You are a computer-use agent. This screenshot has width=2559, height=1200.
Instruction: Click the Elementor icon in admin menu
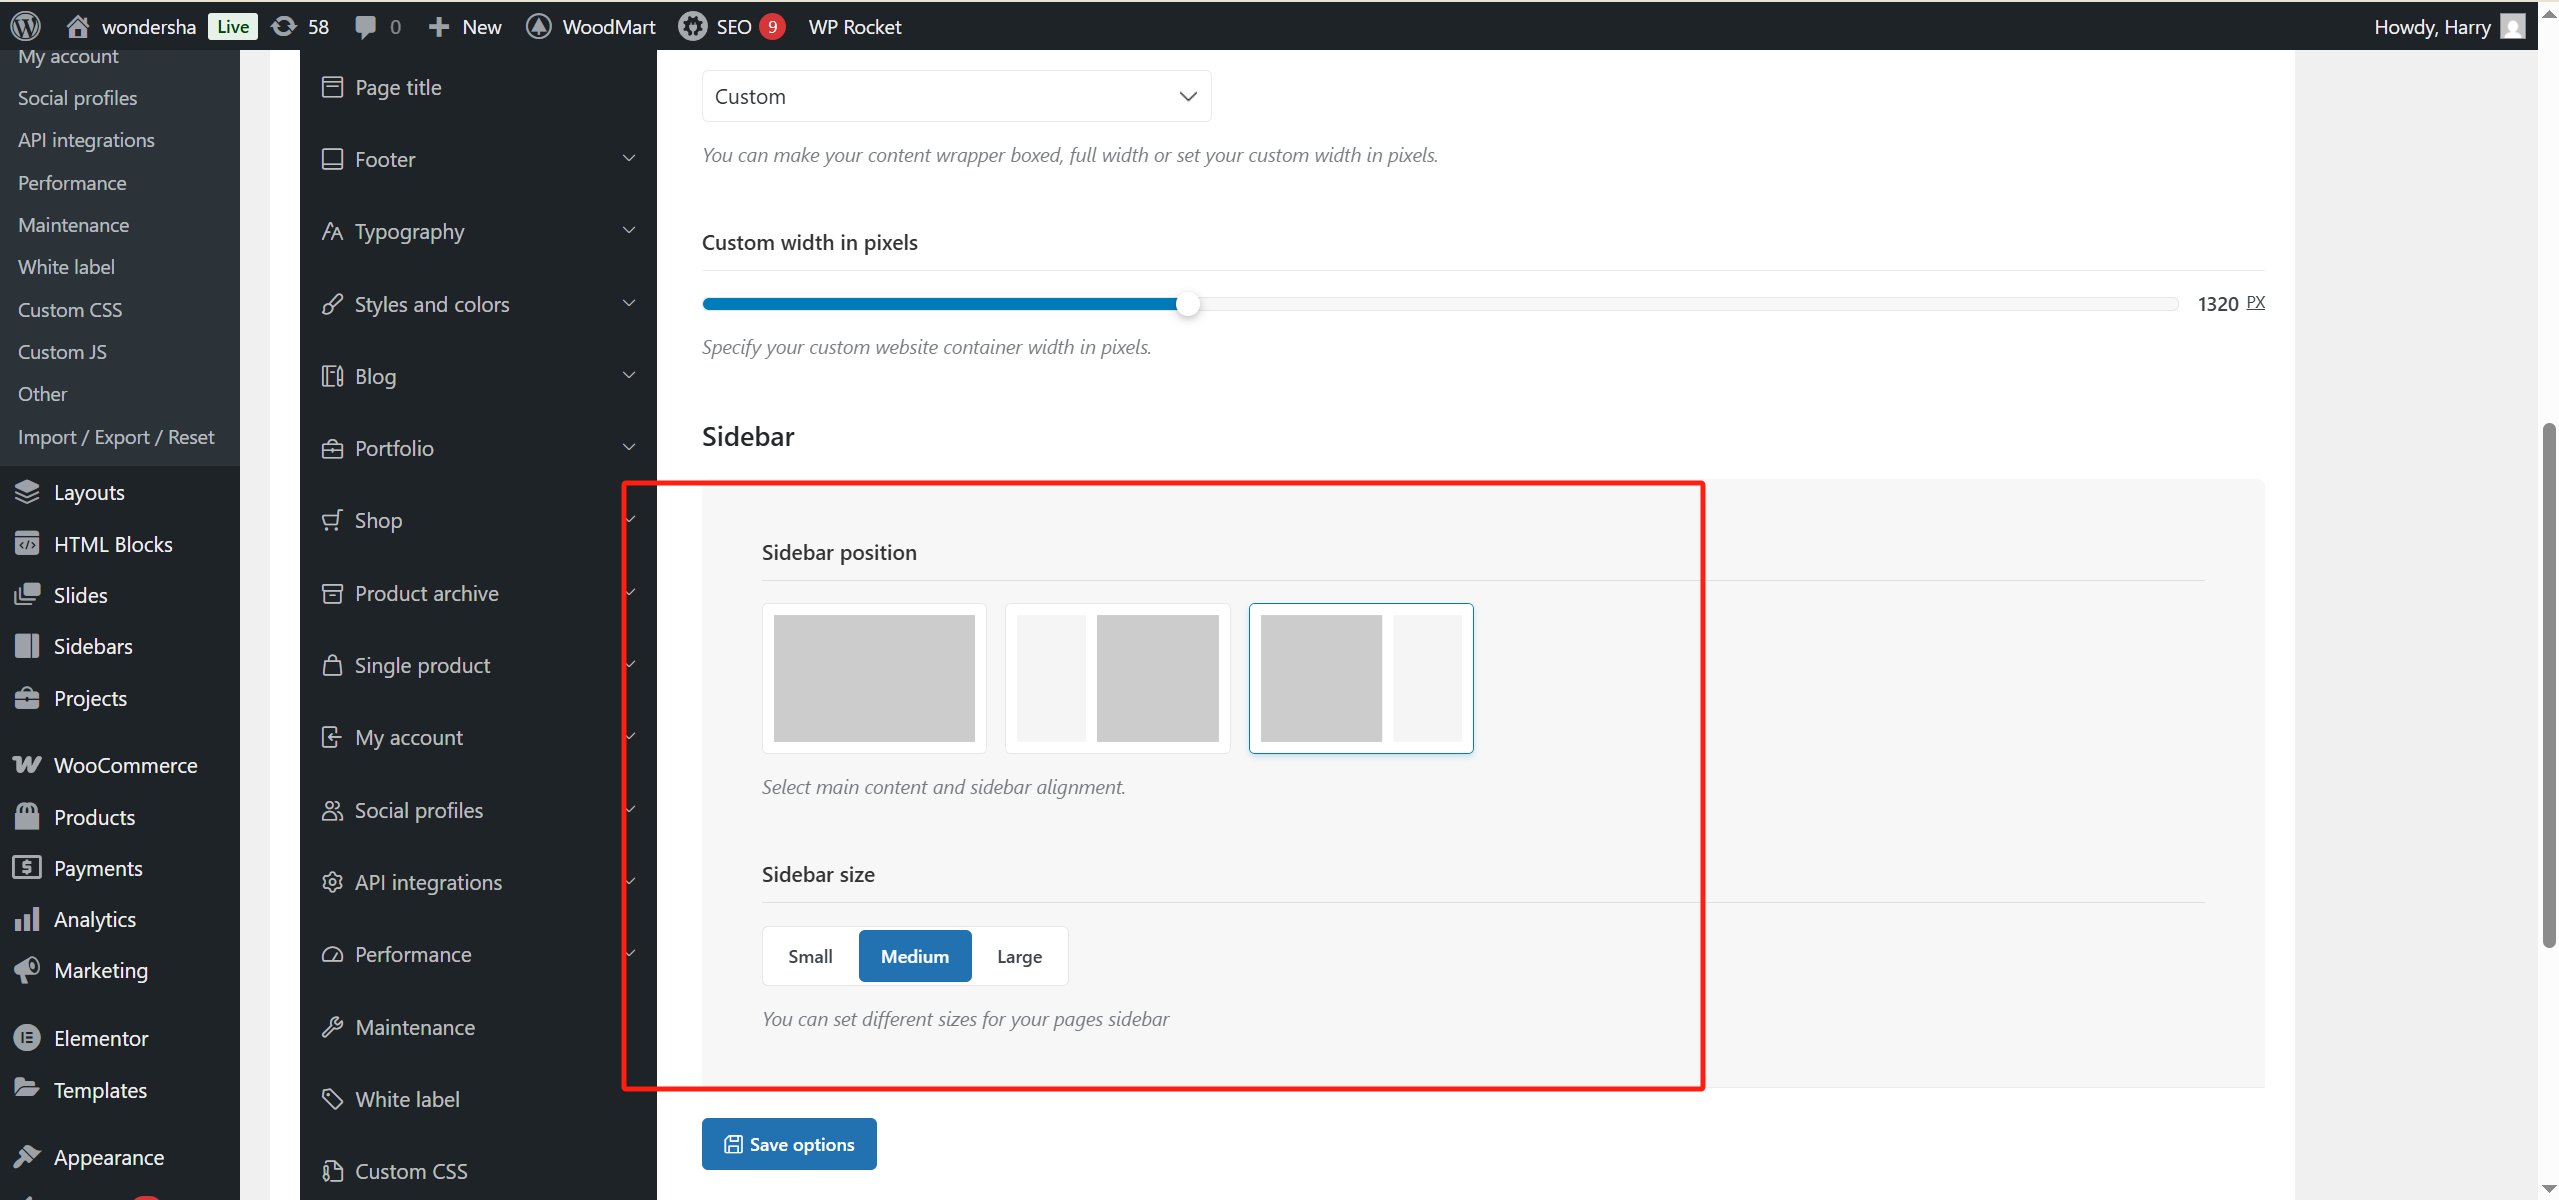click(27, 1038)
